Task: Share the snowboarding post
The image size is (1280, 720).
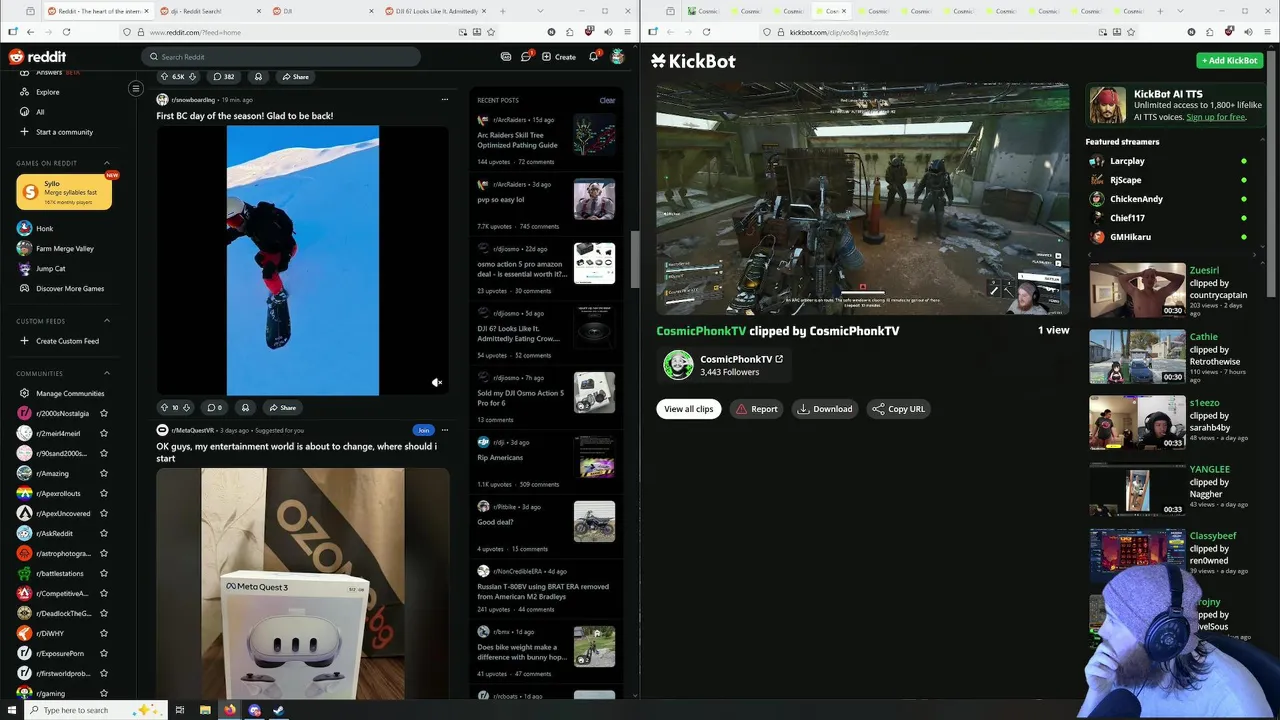Action: [281, 408]
